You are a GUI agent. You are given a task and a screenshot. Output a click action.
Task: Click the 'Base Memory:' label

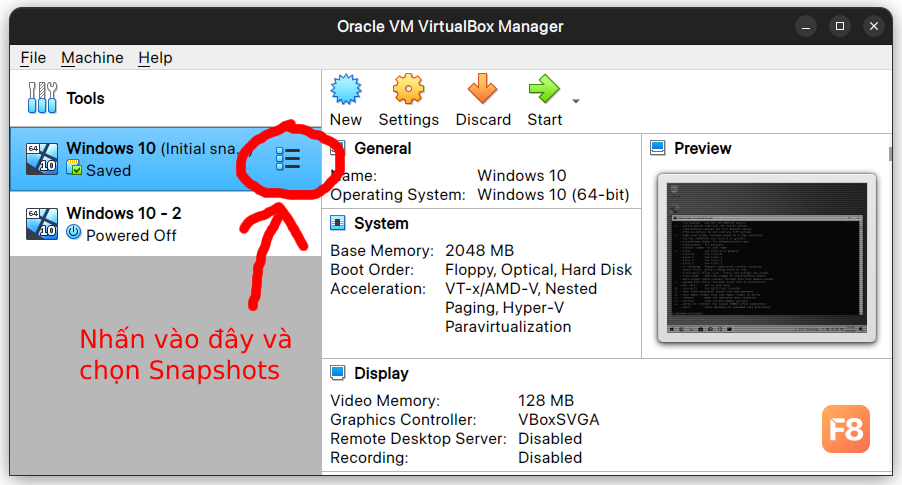coord(382,251)
